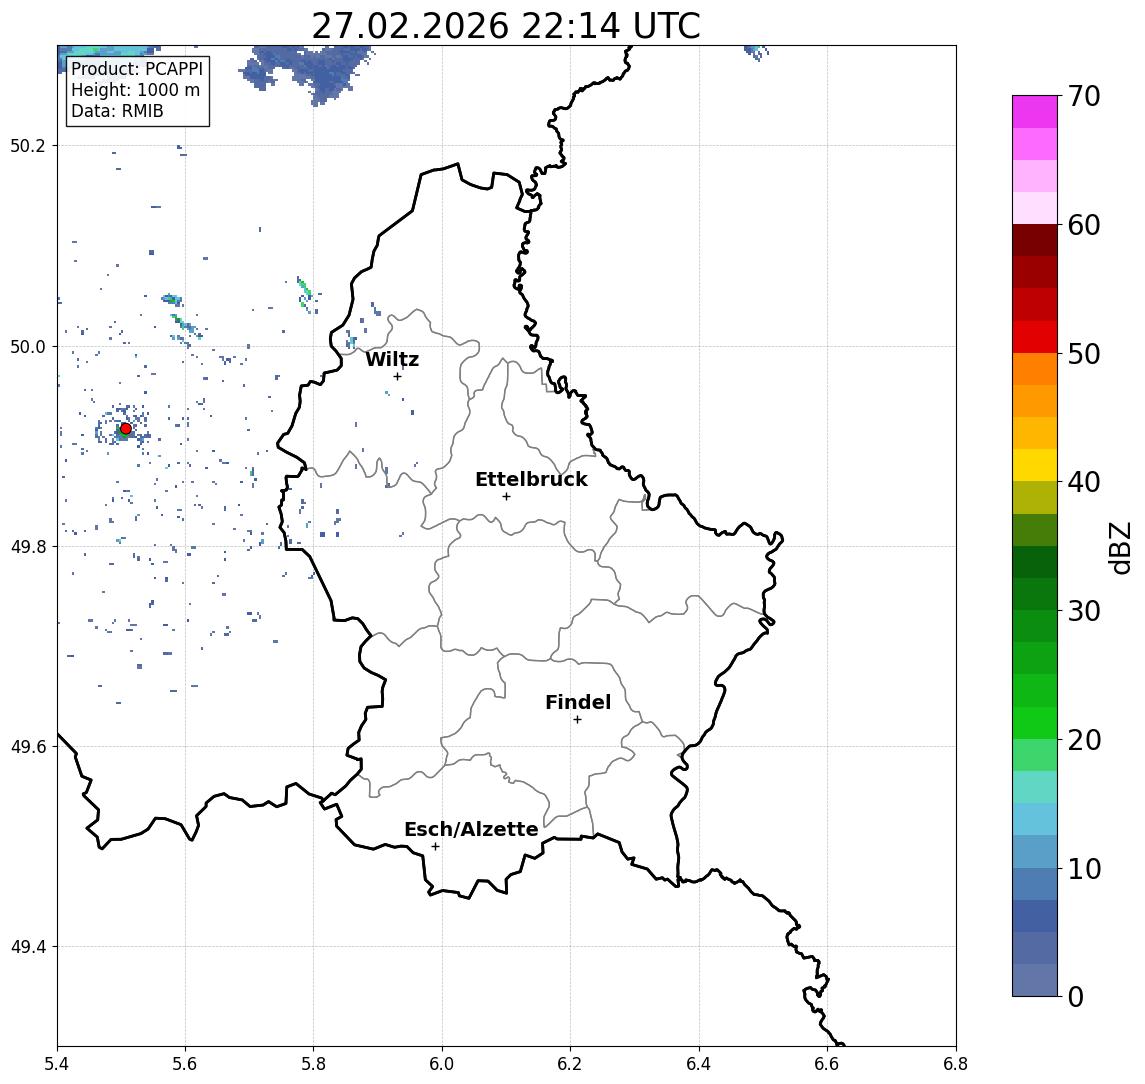Click the 'dBZ' colorbar axis label
The width and height of the screenshot is (1145, 1084).
click(1119, 547)
